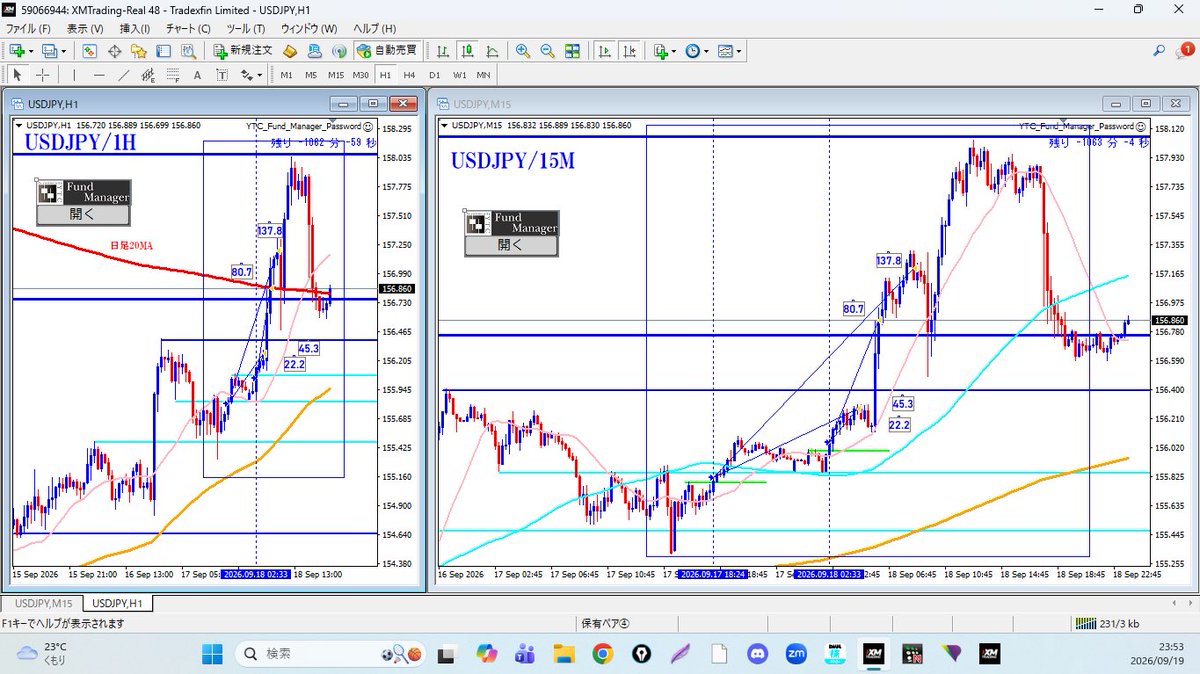Expand the profiles dropdown arrow
Viewport: 1200px width, 674px height.
click(64, 50)
